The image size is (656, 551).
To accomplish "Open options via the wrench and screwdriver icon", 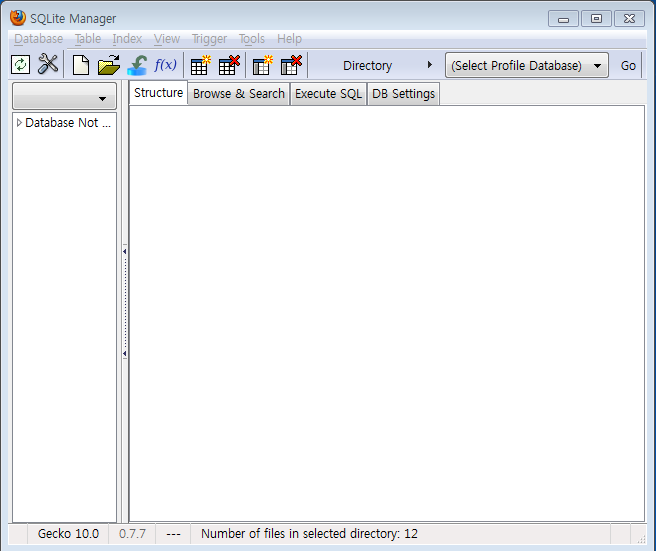I will pyautogui.click(x=48, y=64).
